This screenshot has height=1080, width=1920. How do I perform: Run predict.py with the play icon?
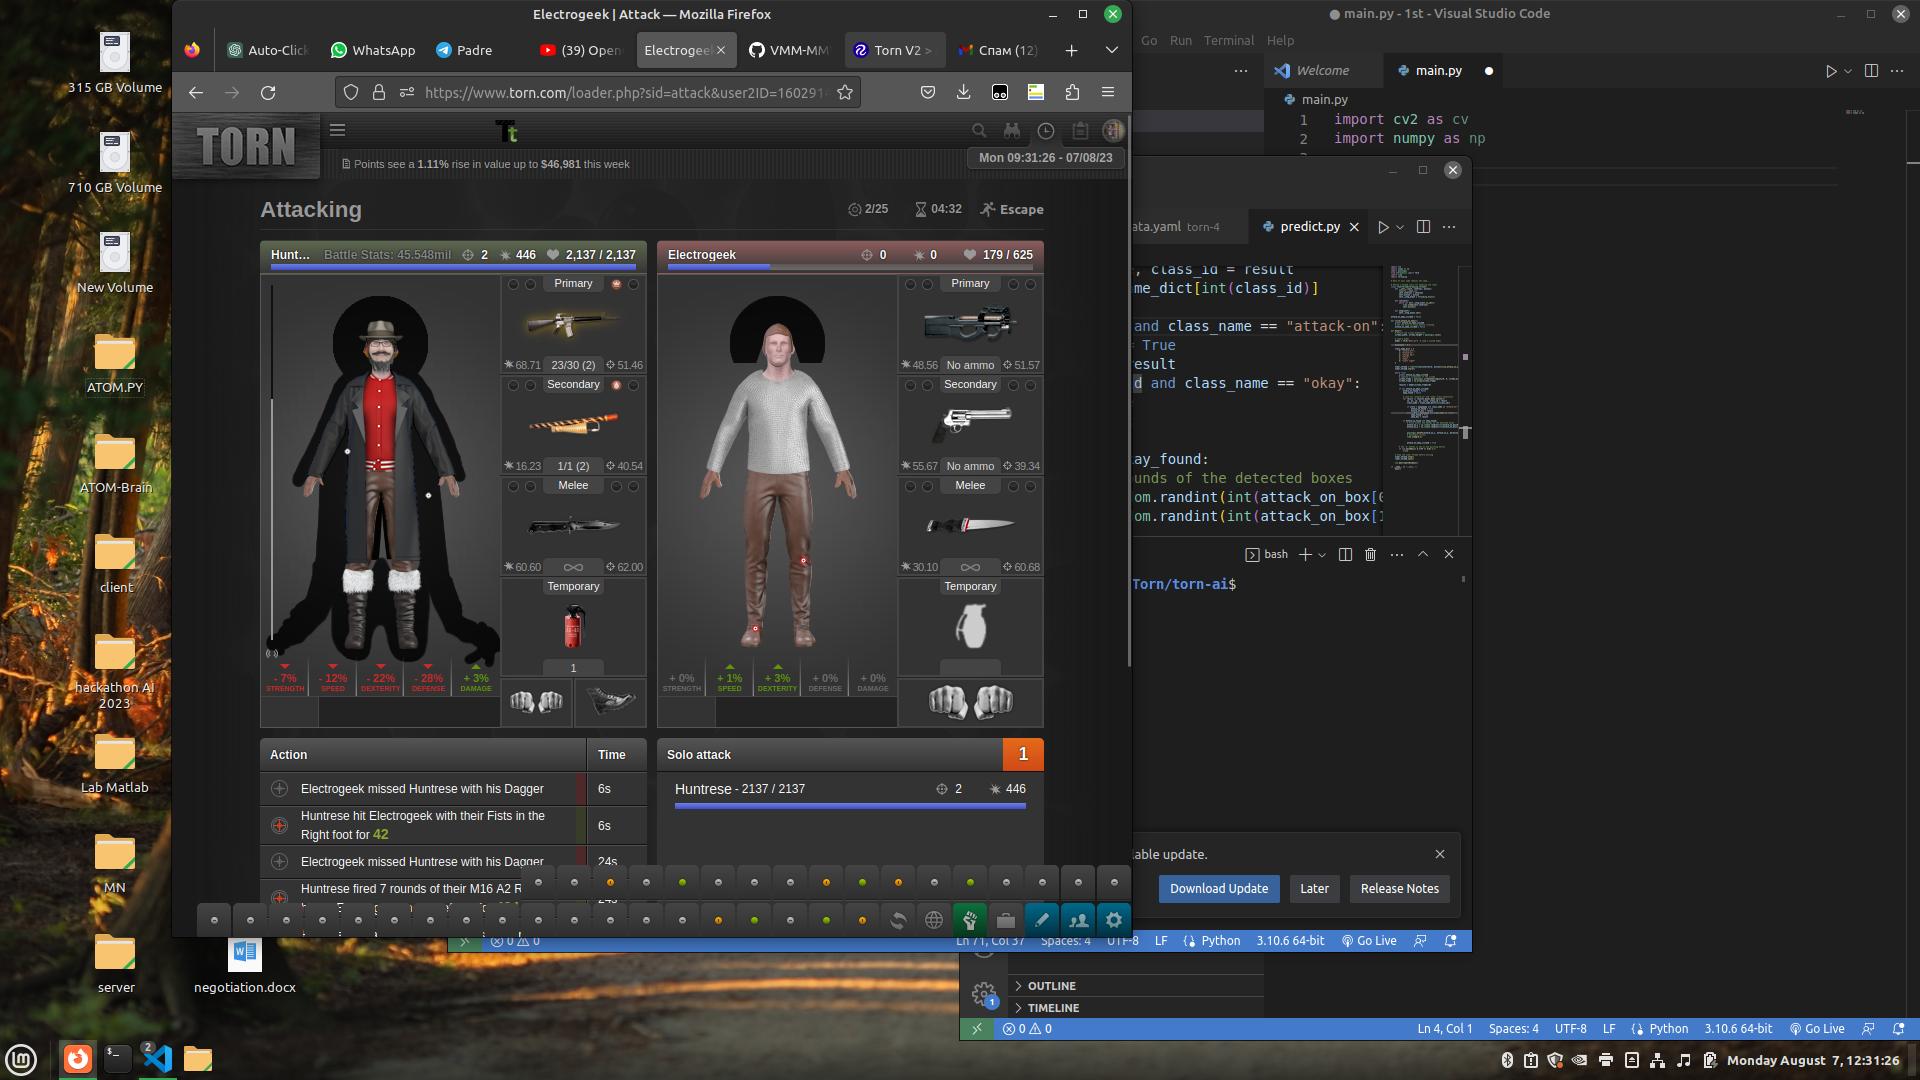pos(1383,227)
